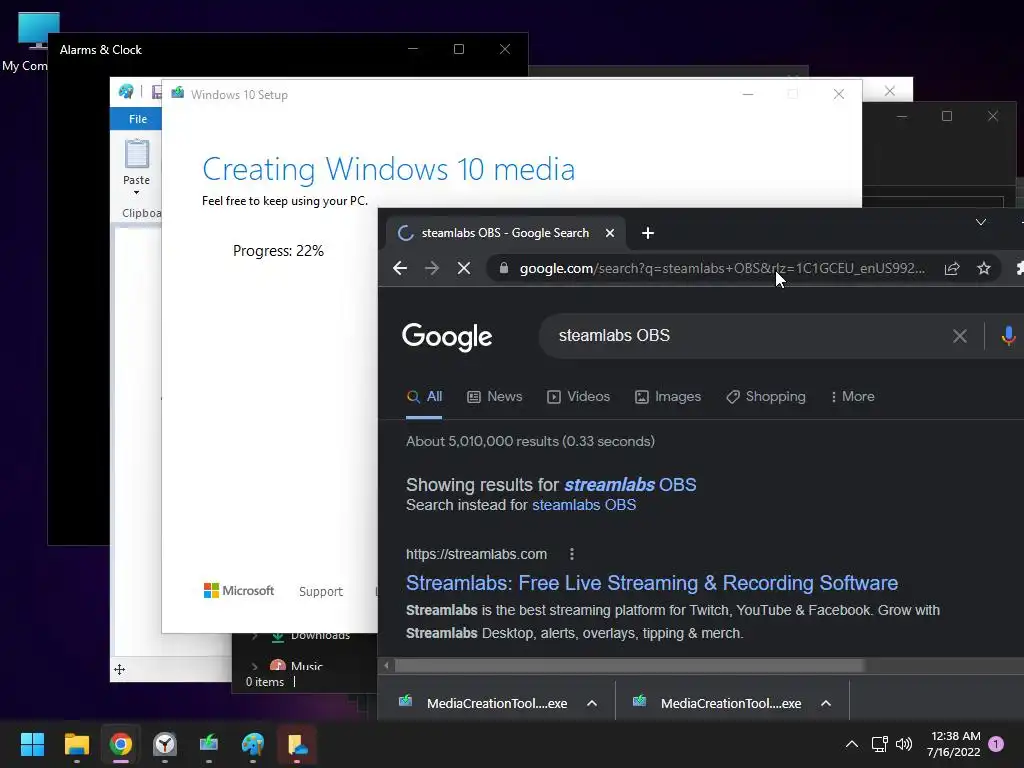Switch to Images results
The width and height of the screenshot is (1024, 768).
[x=668, y=396]
